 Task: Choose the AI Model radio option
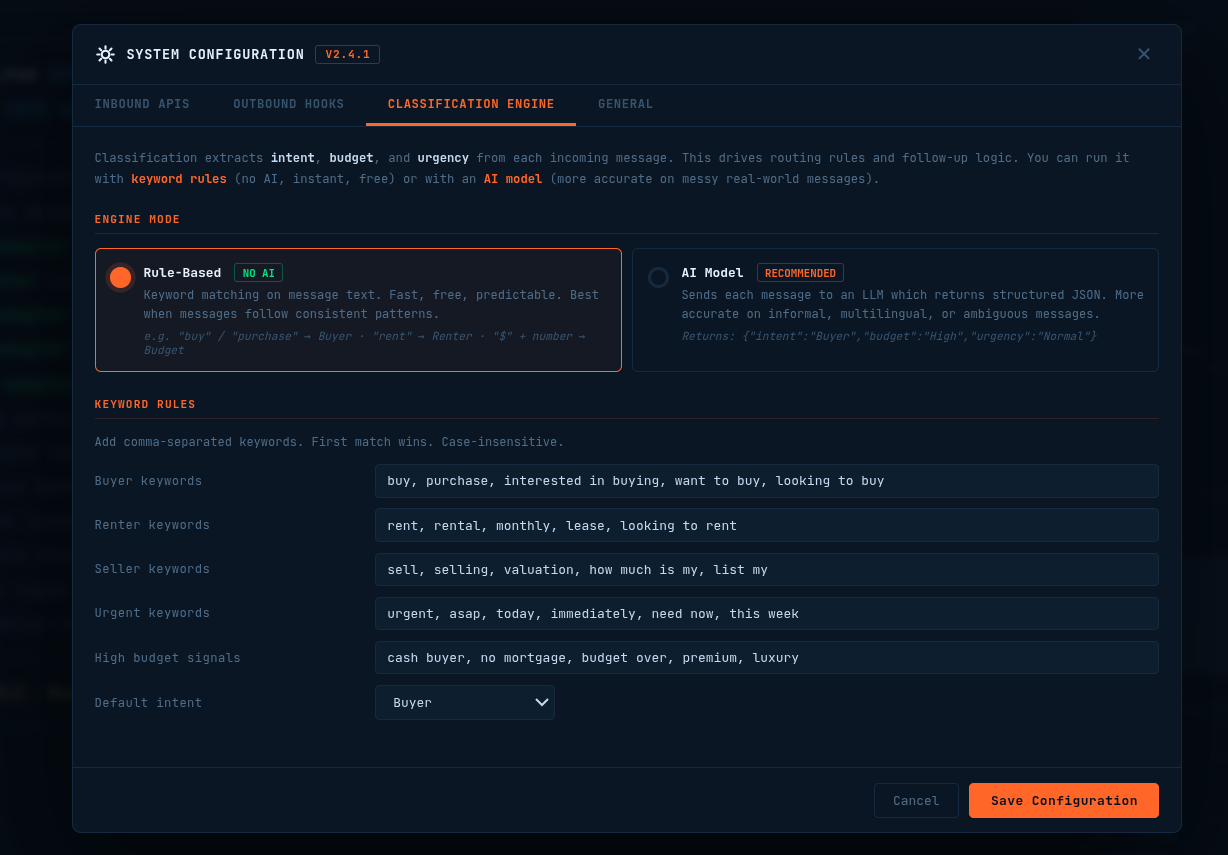[x=658, y=277]
